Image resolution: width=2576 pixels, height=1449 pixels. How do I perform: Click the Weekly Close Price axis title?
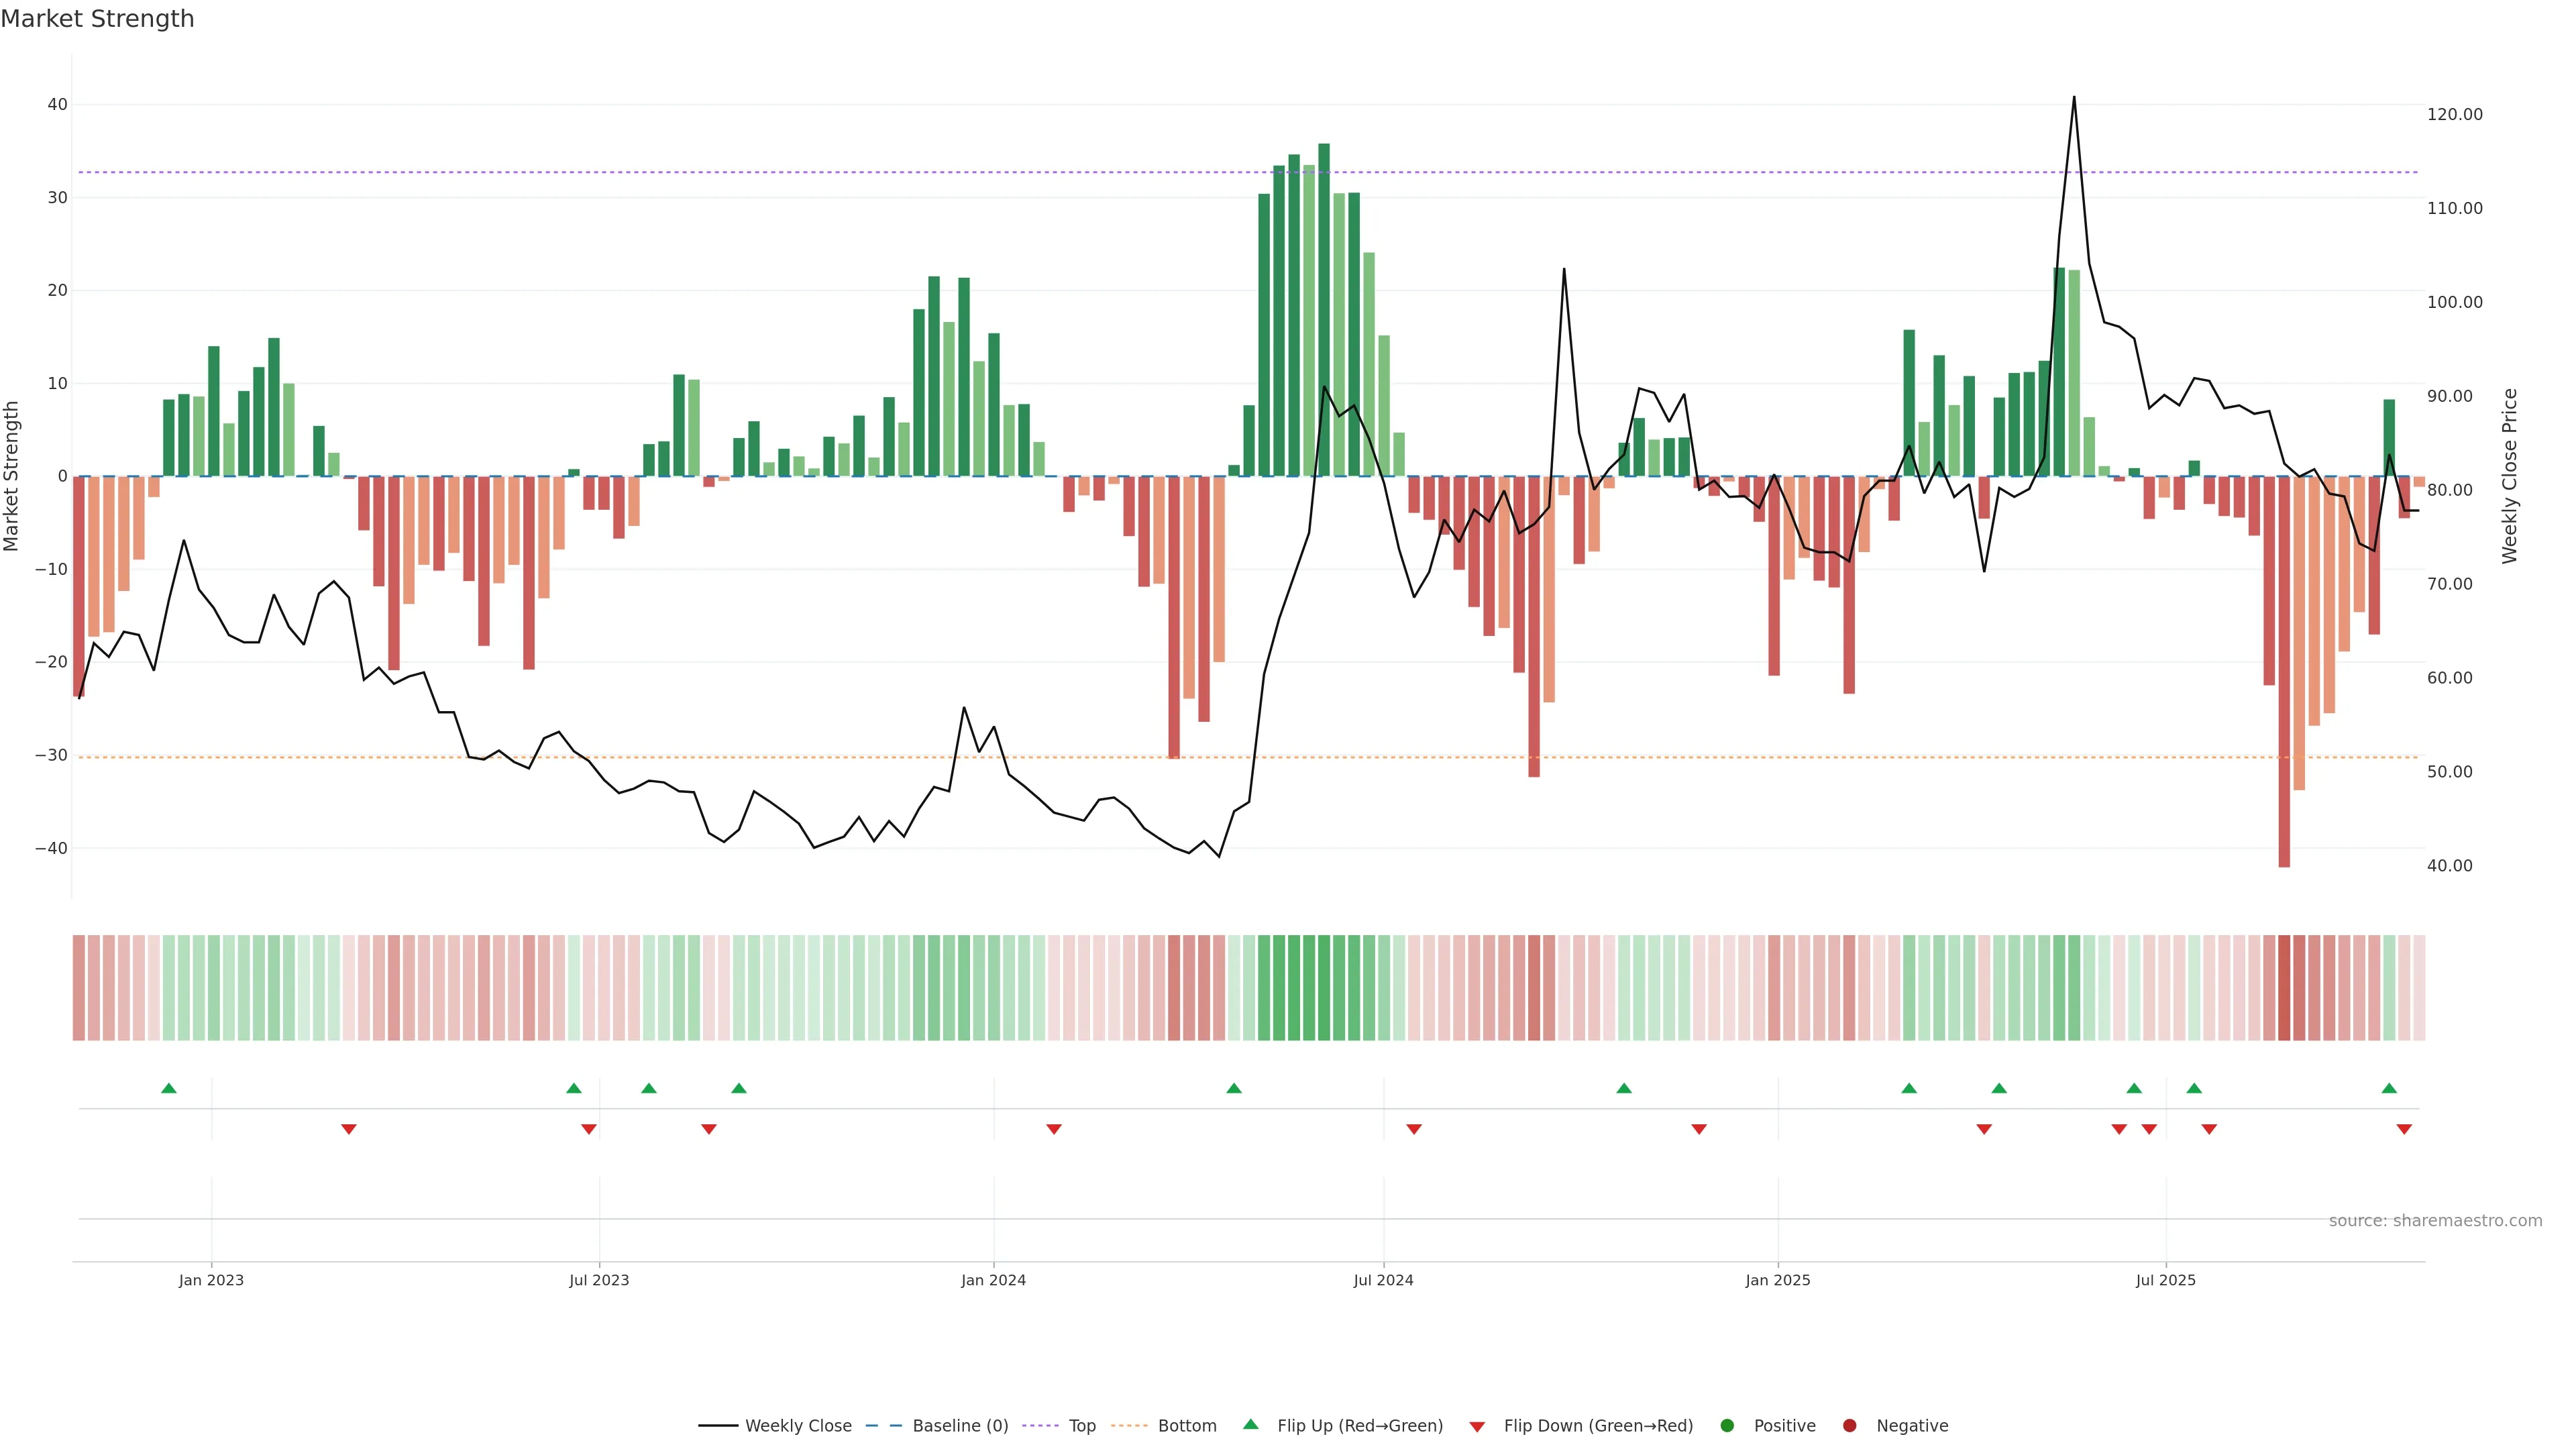click(2509, 476)
